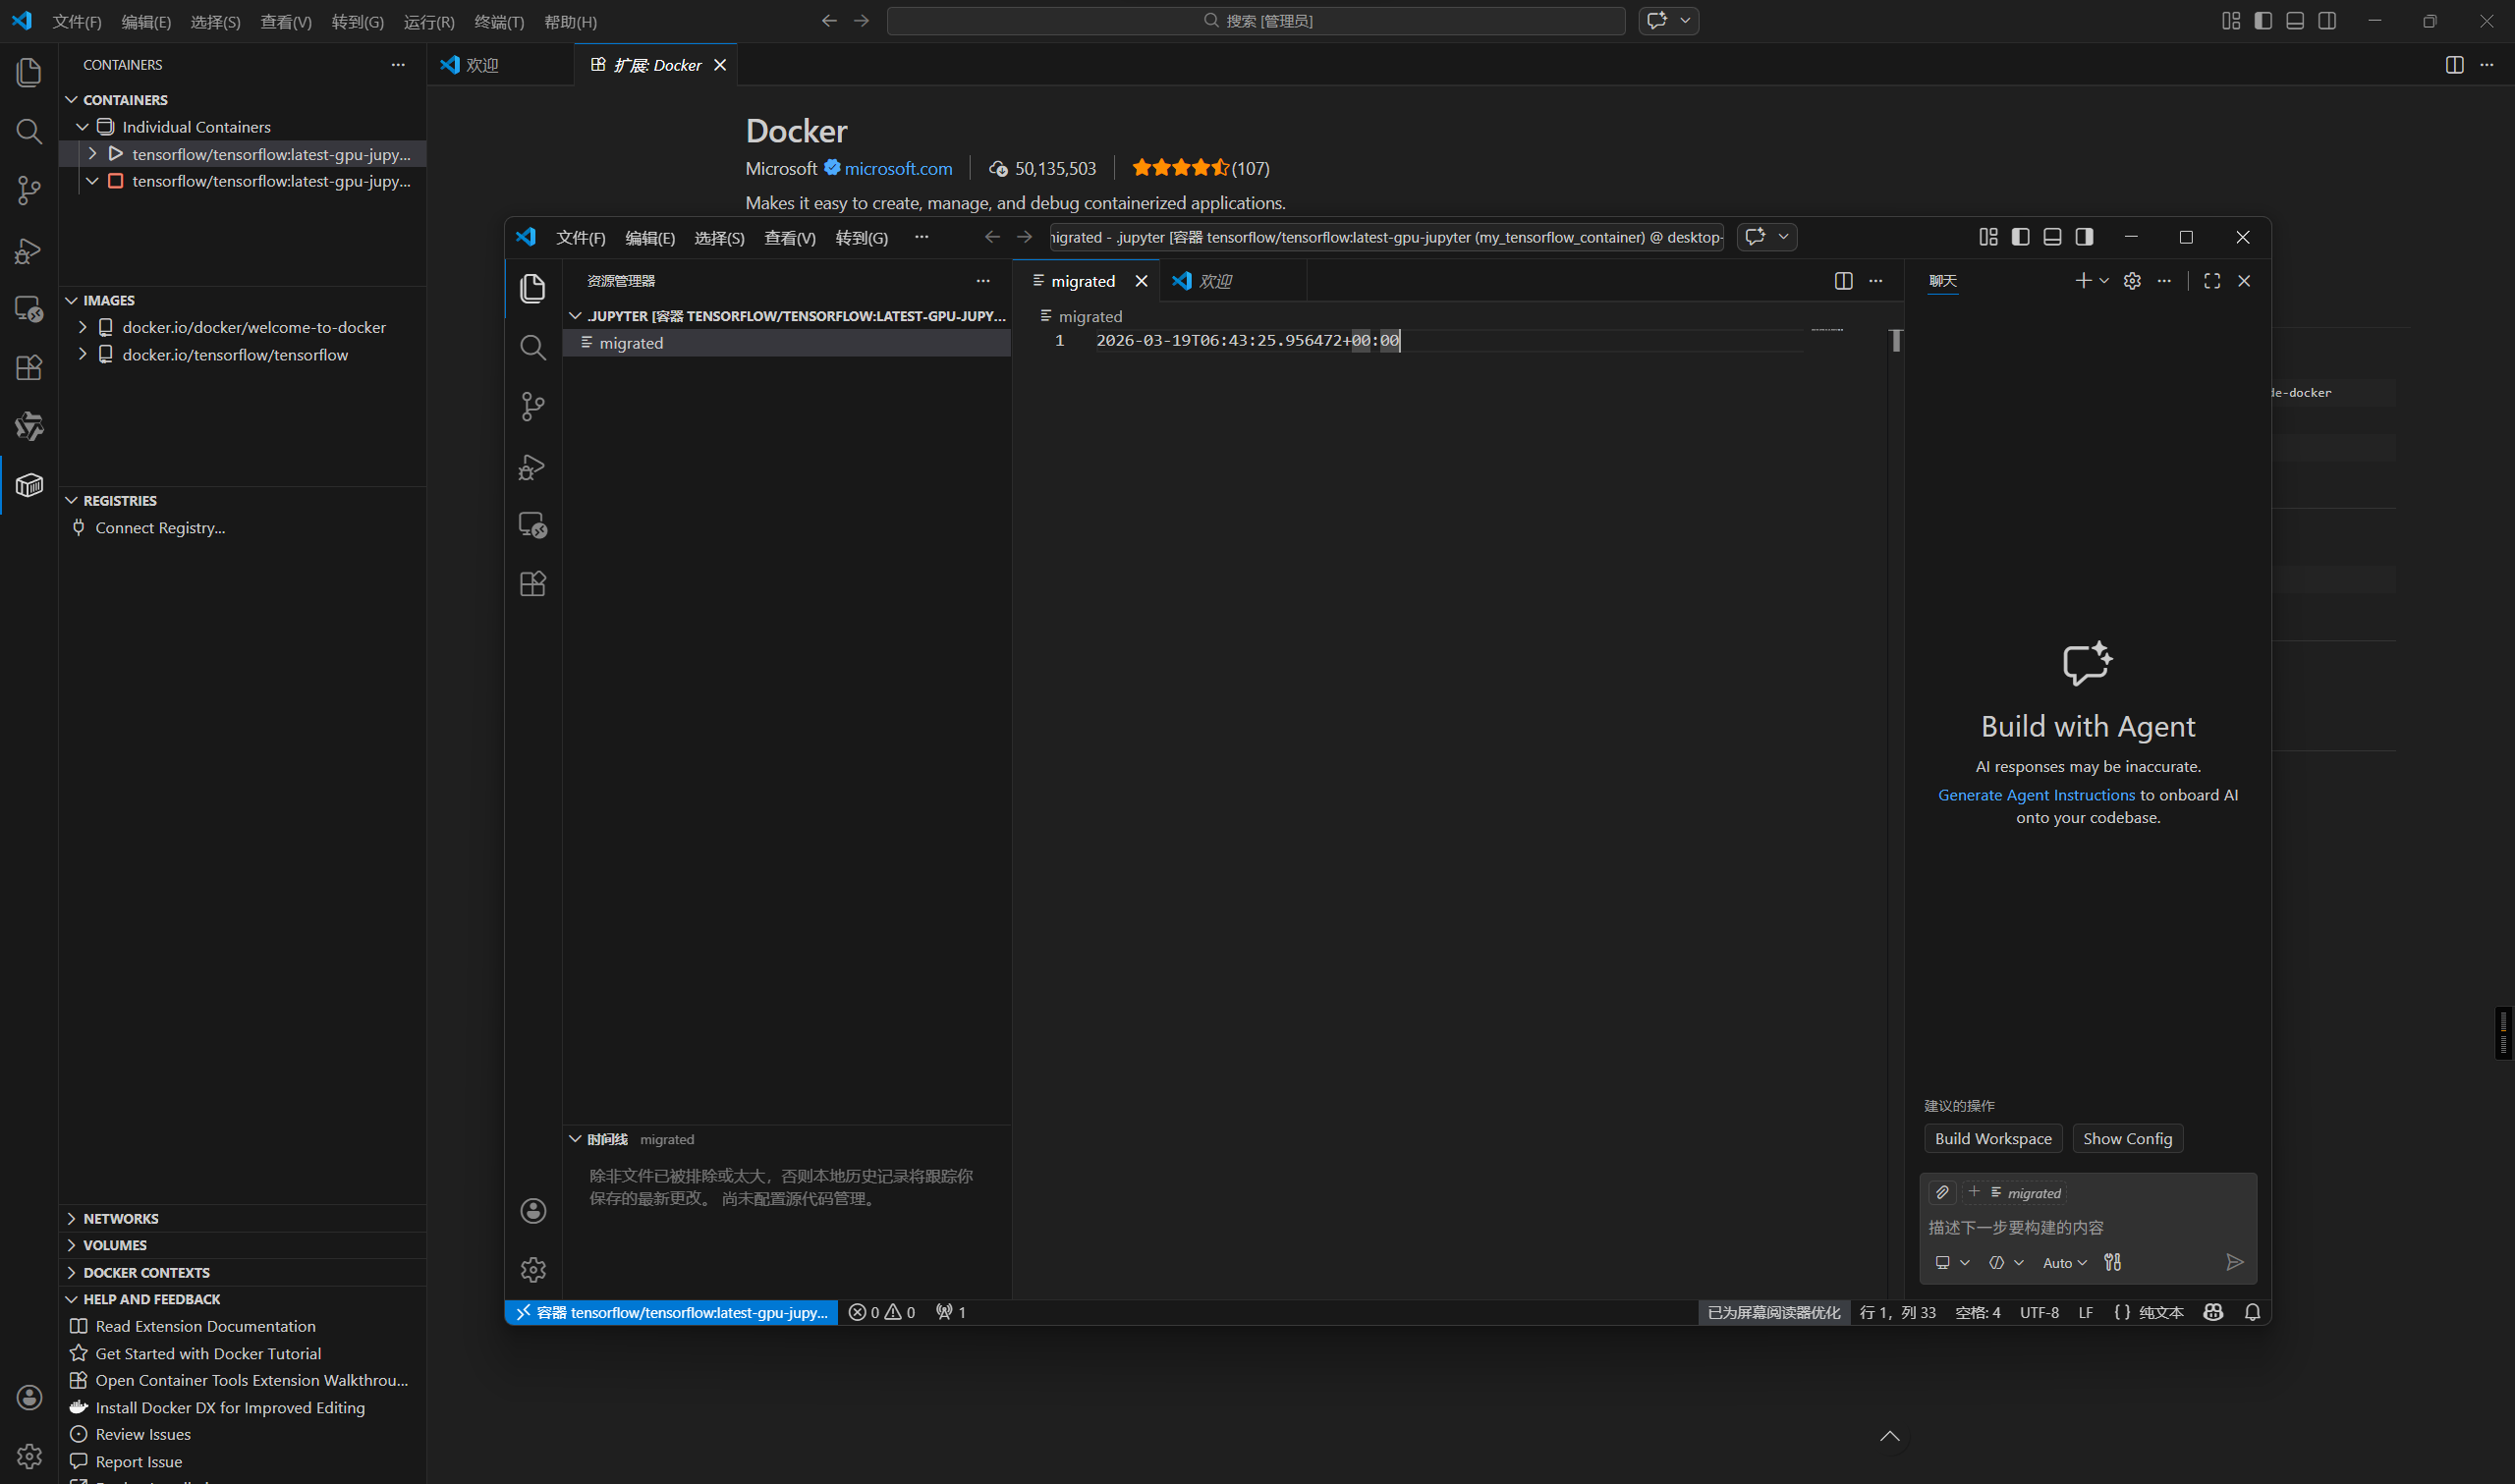Open Generate Agent Instructions link

[x=2036, y=795]
